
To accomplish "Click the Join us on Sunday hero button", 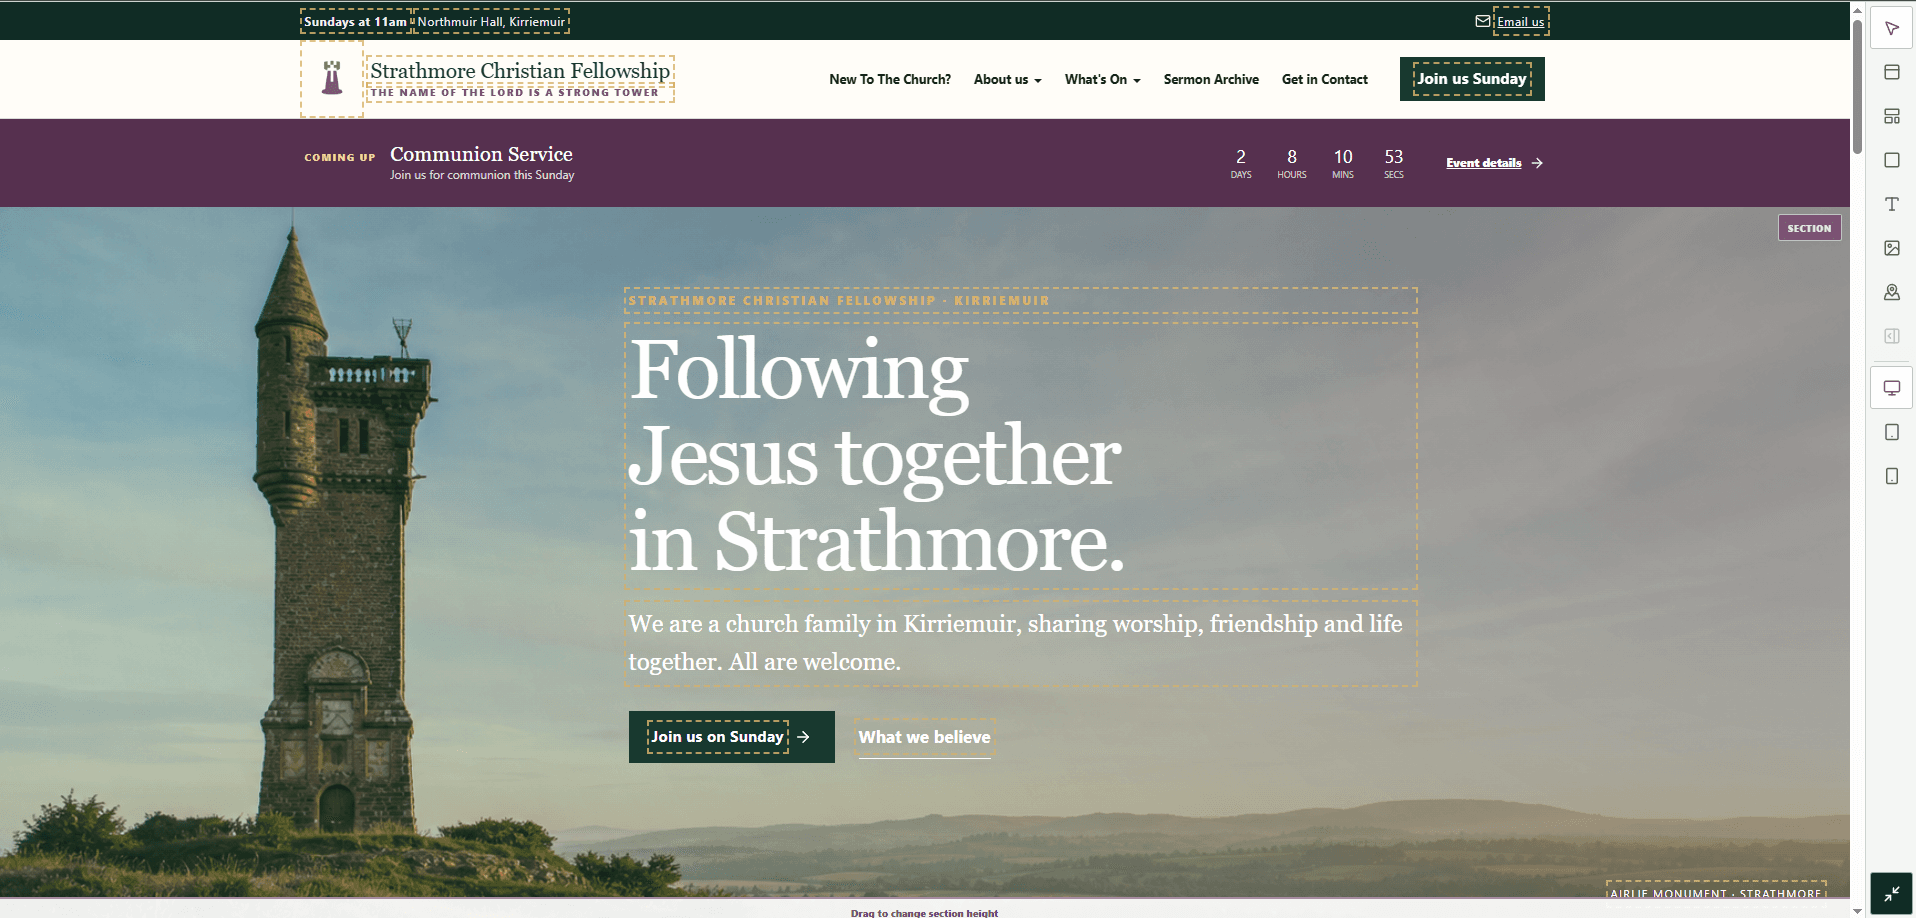I will coord(731,737).
